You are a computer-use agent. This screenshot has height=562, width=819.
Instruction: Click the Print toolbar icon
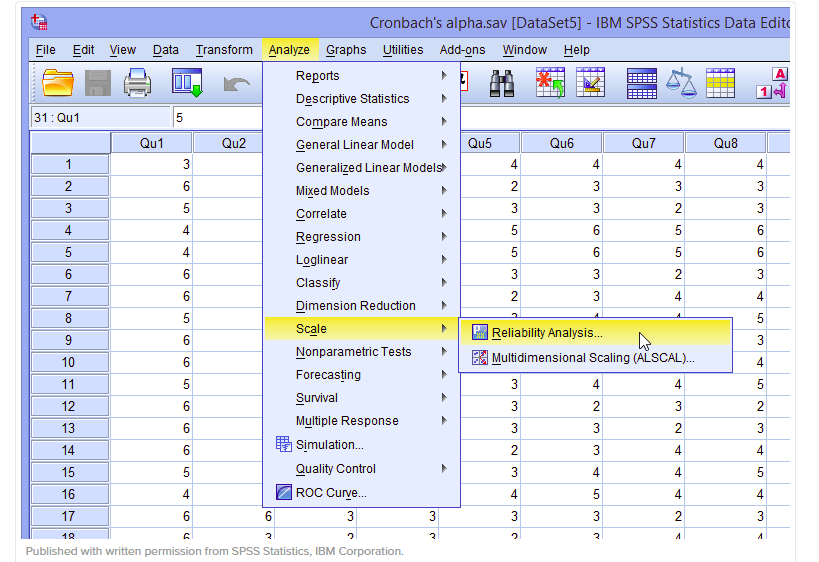click(x=137, y=83)
